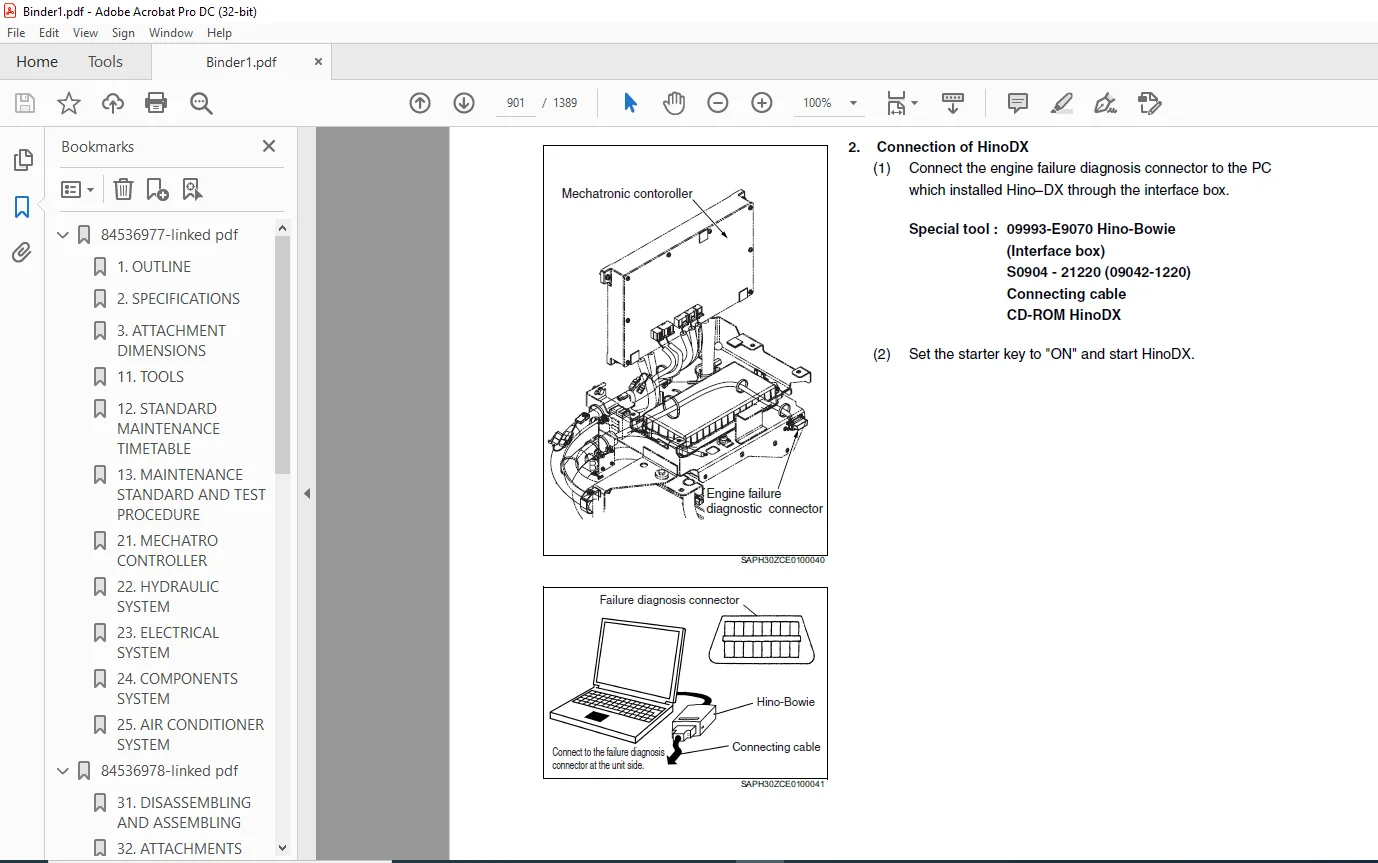The image size is (1378, 863).
Task: Open find text magnifier icon
Action: pos(201,103)
